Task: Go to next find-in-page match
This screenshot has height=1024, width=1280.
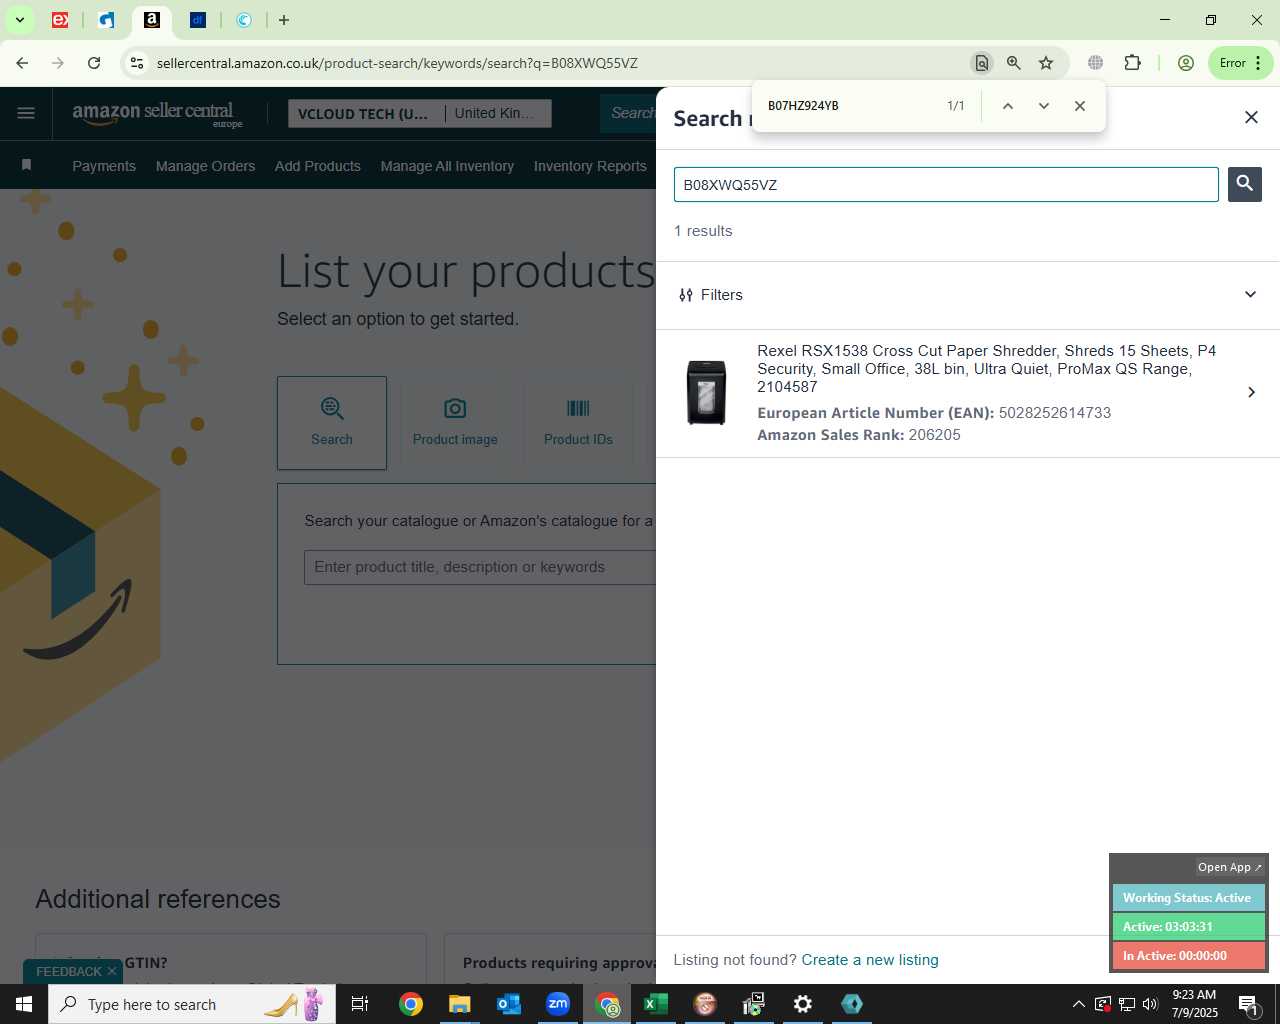Action: tap(1044, 106)
